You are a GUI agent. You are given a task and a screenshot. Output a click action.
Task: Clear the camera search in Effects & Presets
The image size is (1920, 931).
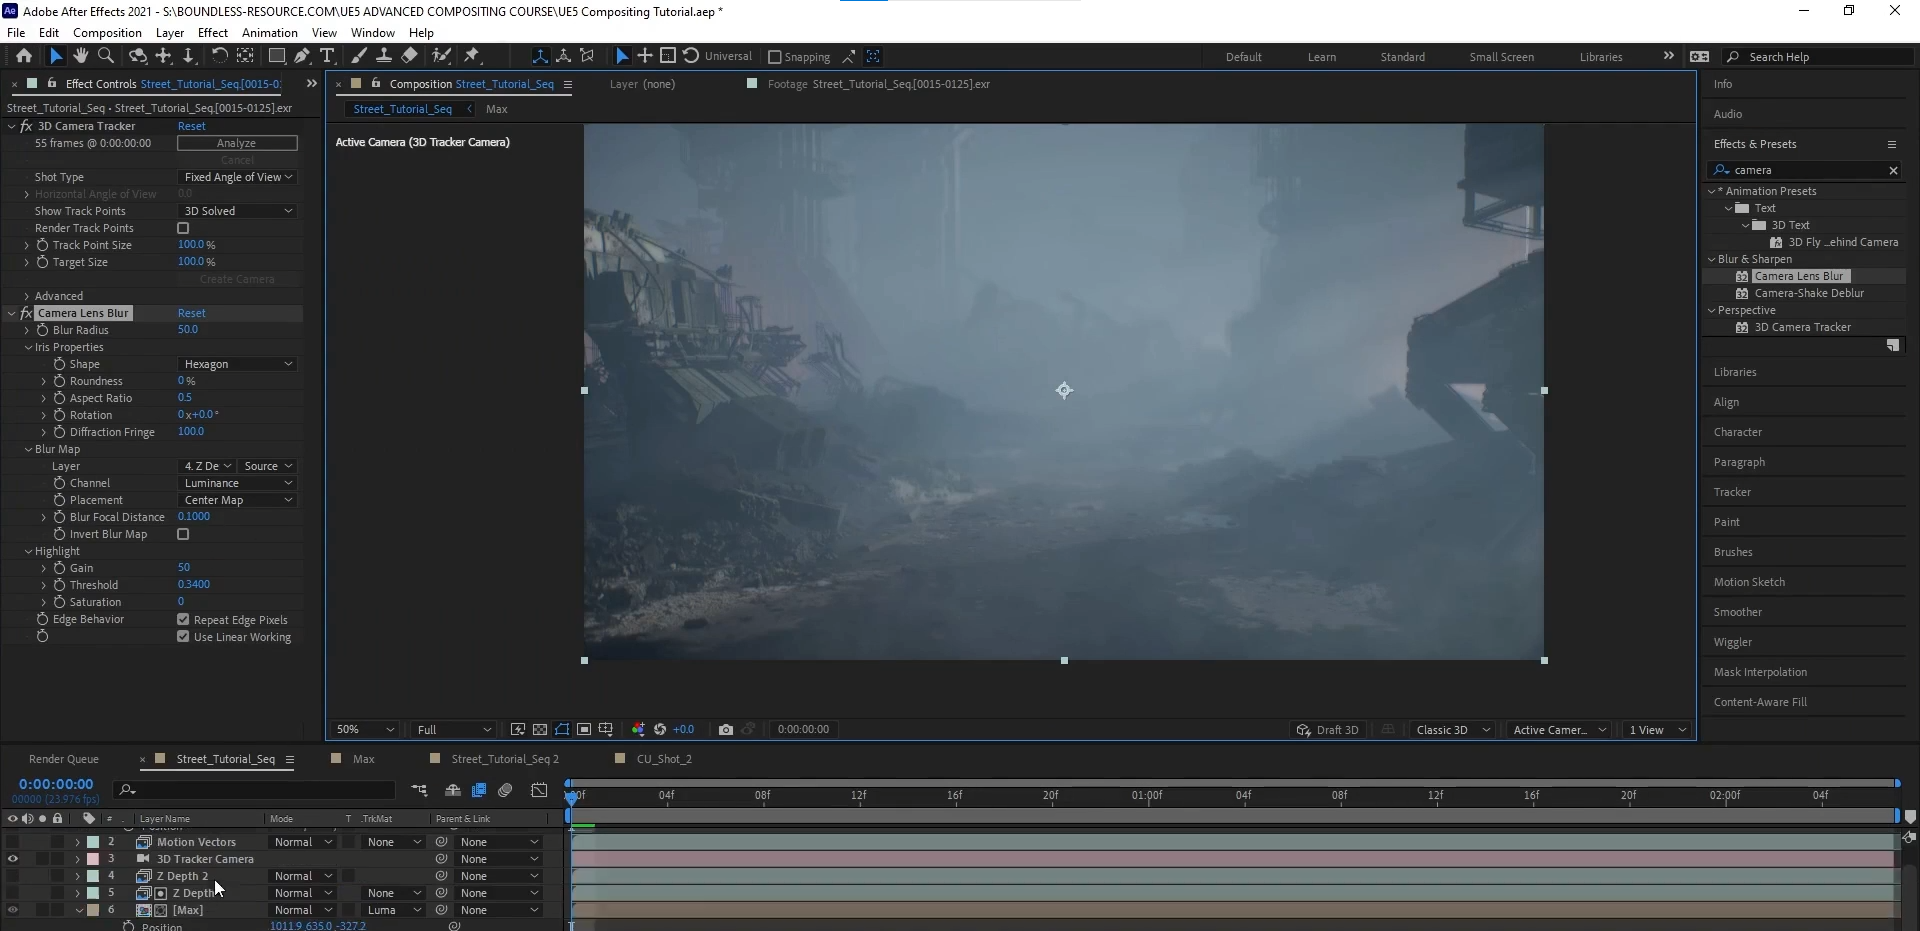pyautogui.click(x=1893, y=170)
